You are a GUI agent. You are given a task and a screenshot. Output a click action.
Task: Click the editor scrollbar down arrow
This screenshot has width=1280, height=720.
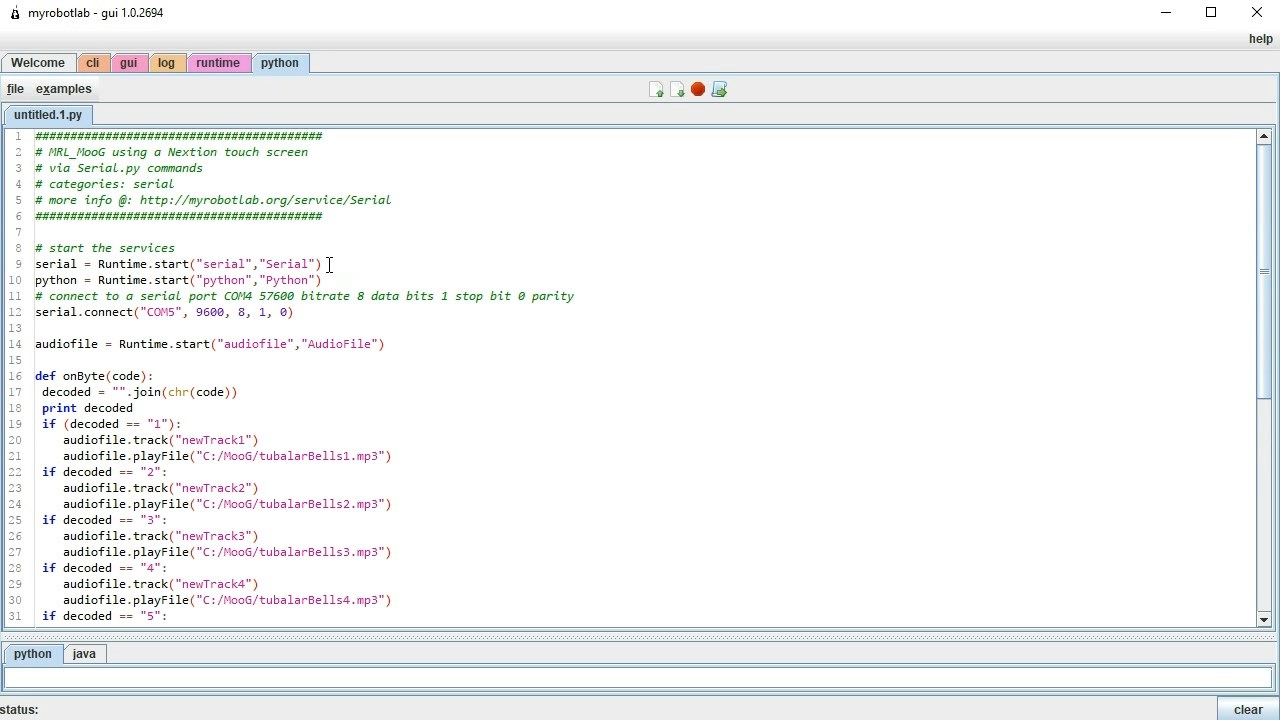pyautogui.click(x=1264, y=620)
